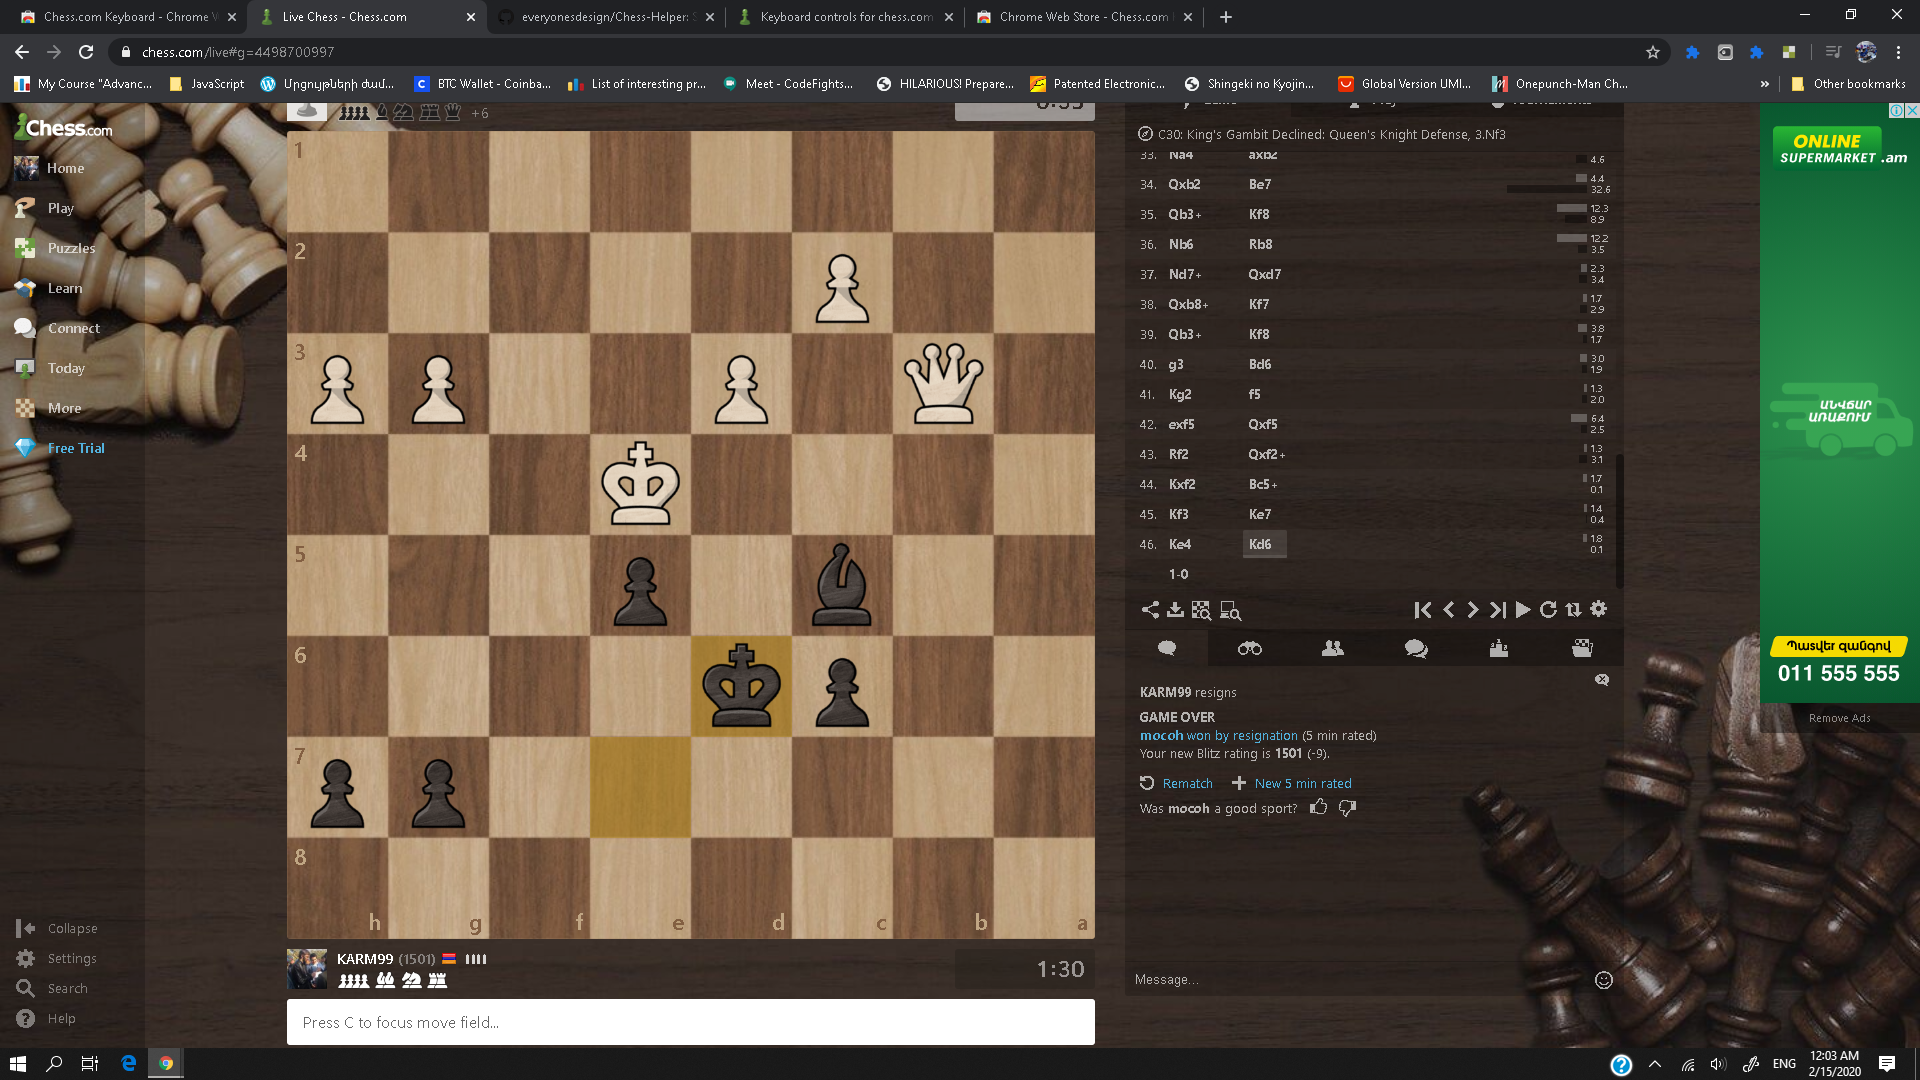Show hidden system tray icons

click(1654, 1064)
